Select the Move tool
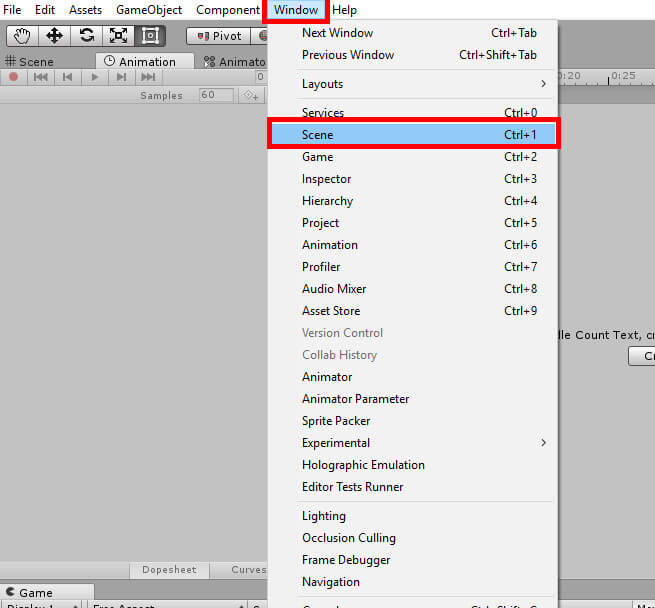Viewport: 655px width, 608px height. point(54,36)
